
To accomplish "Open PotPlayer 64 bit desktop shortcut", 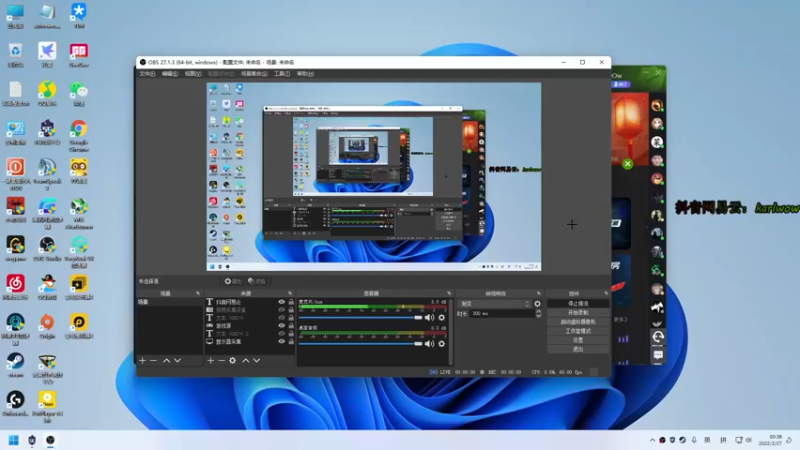I will pyautogui.click(x=47, y=407).
